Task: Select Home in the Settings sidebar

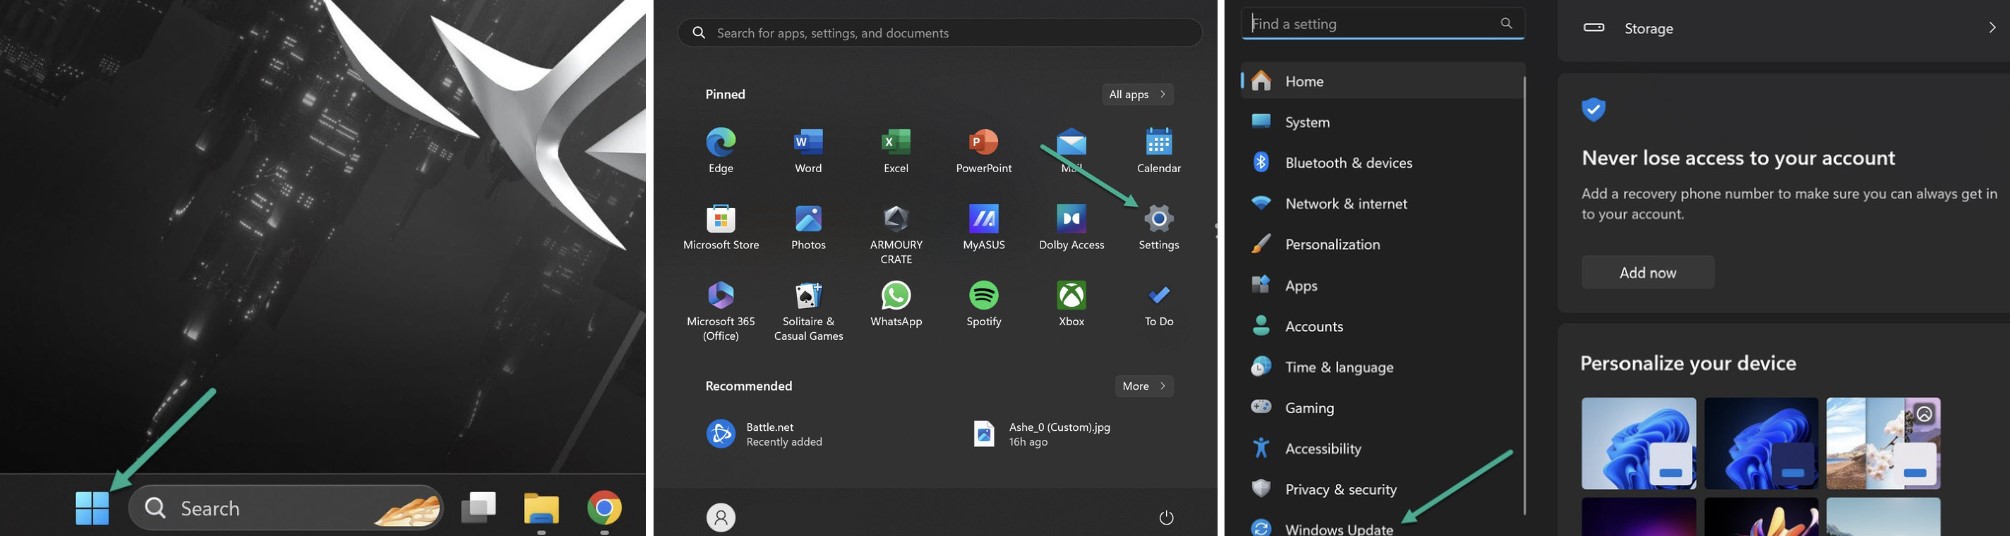Action: click(x=1383, y=81)
